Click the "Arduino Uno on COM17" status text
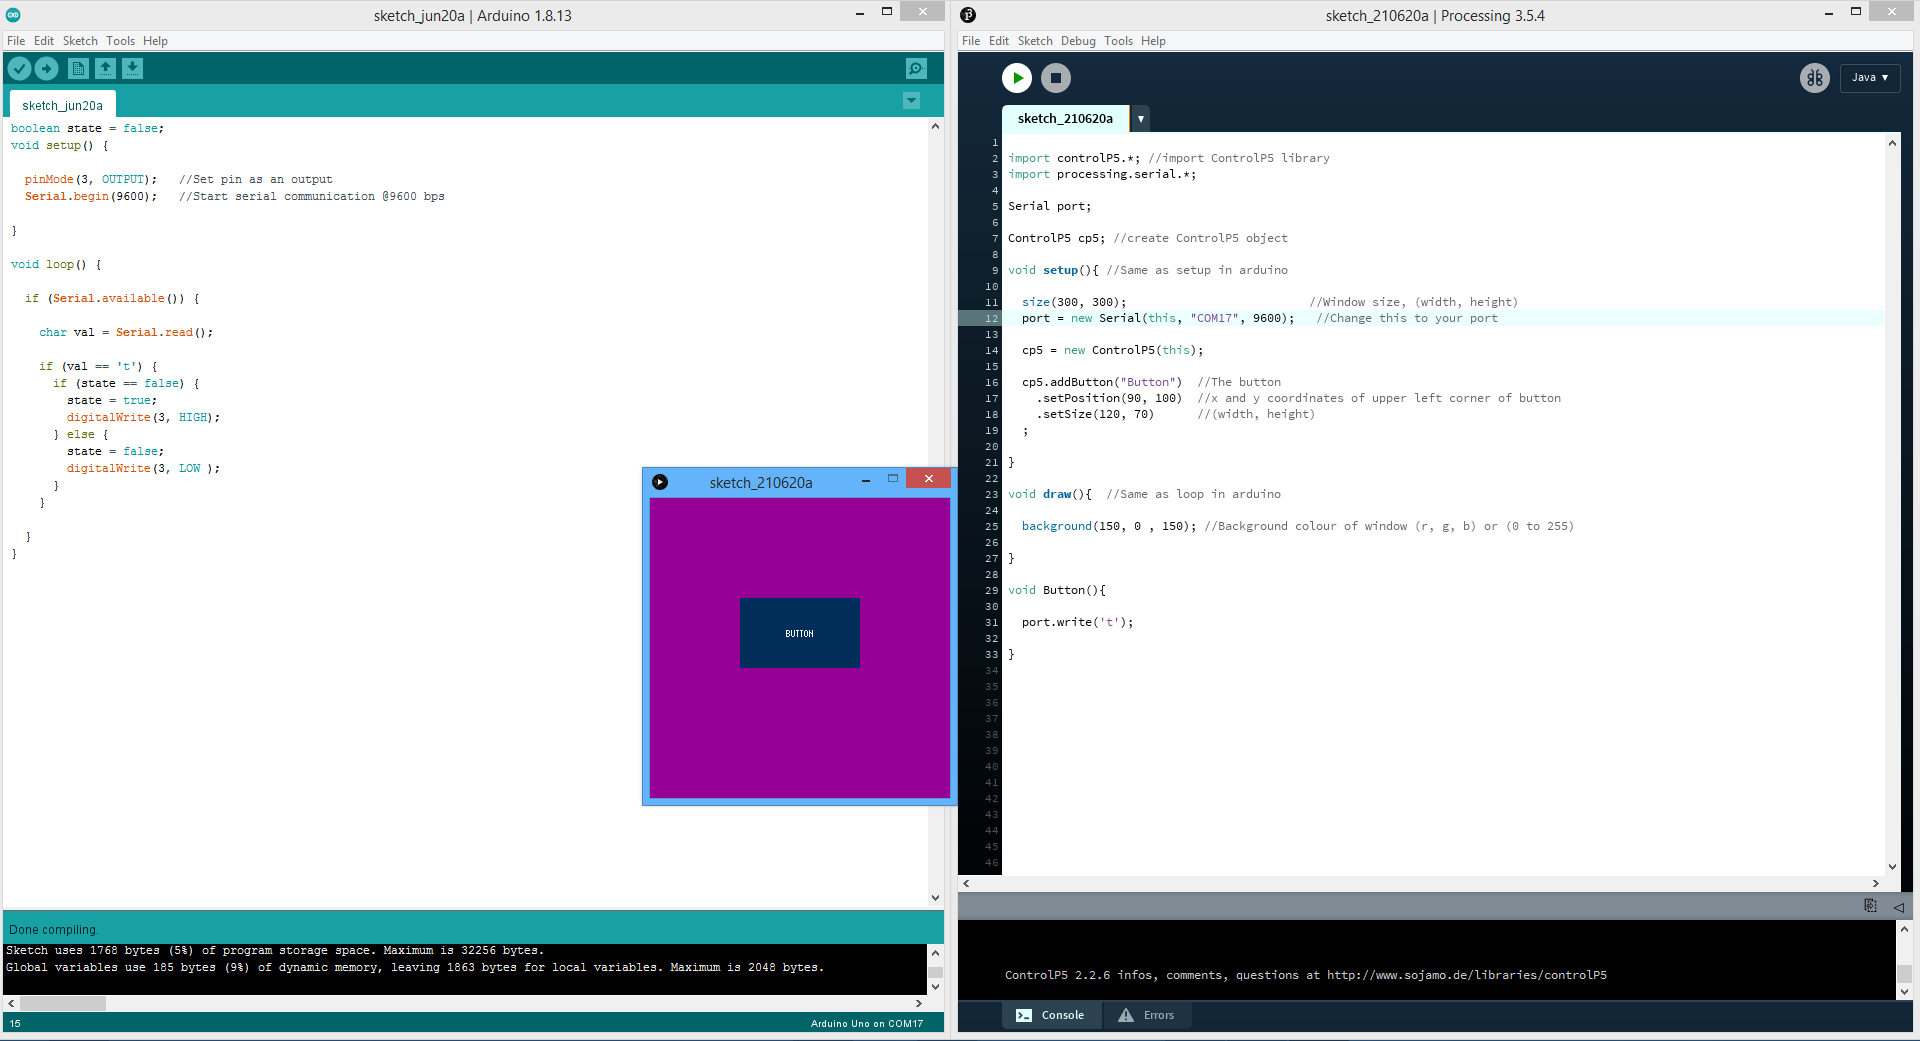 pos(867,1024)
